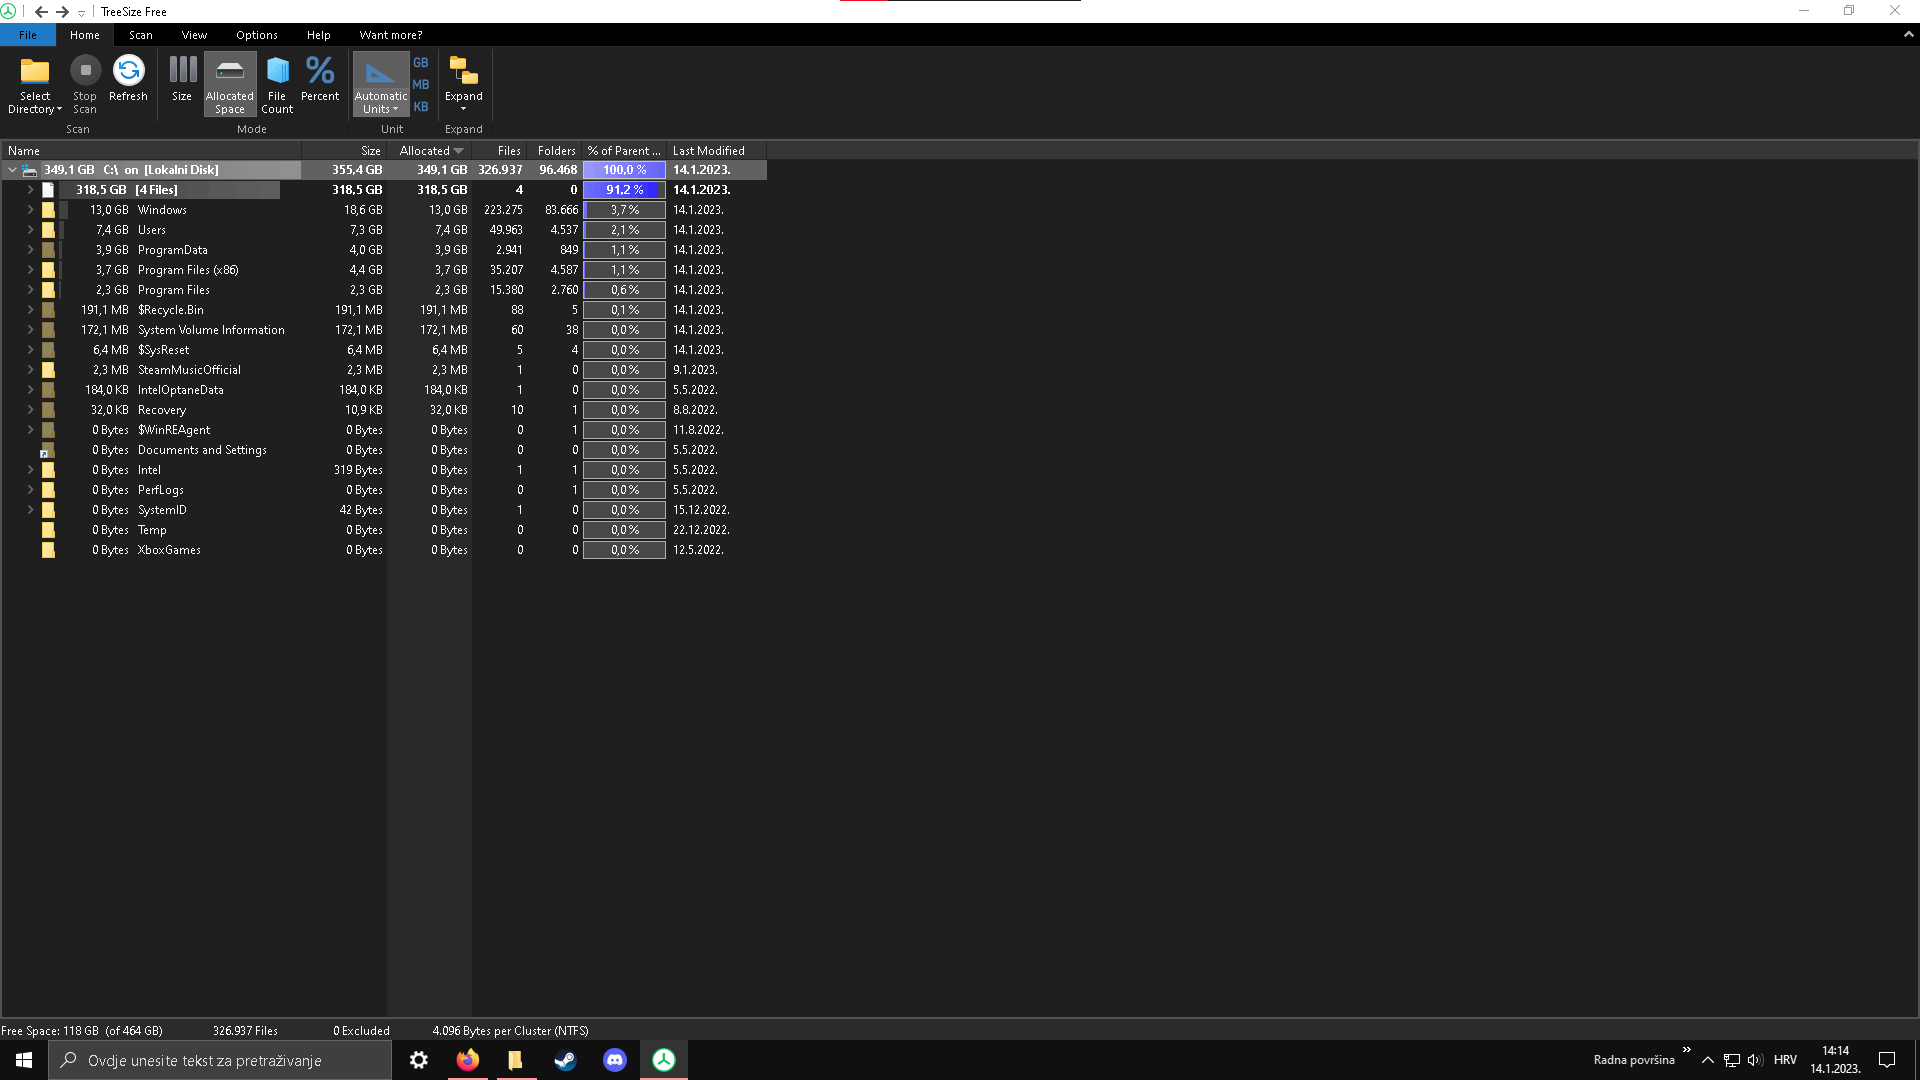
Task: Toggle Allocated Space mode
Action: click(230, 71)
